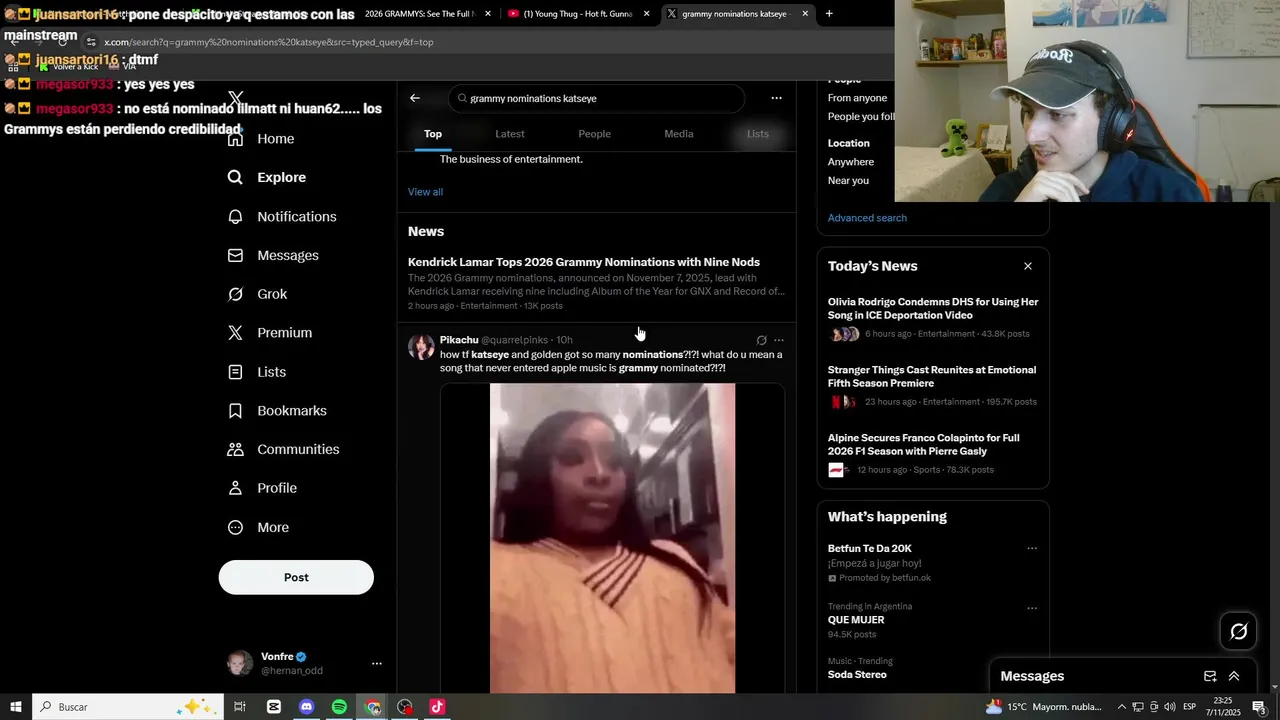The height and width of the screenshot is (720, 1280).
Task: Open Profile in the sidebar
Action: pyautogui.click(x=262, y=488)
